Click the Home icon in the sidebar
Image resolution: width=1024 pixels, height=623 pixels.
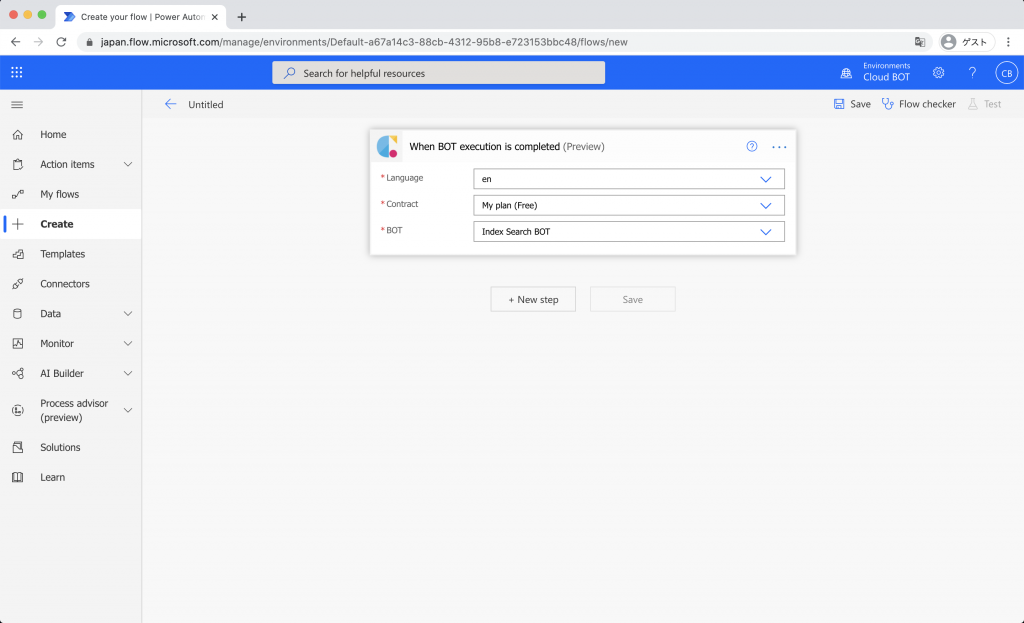click(18, 135)
